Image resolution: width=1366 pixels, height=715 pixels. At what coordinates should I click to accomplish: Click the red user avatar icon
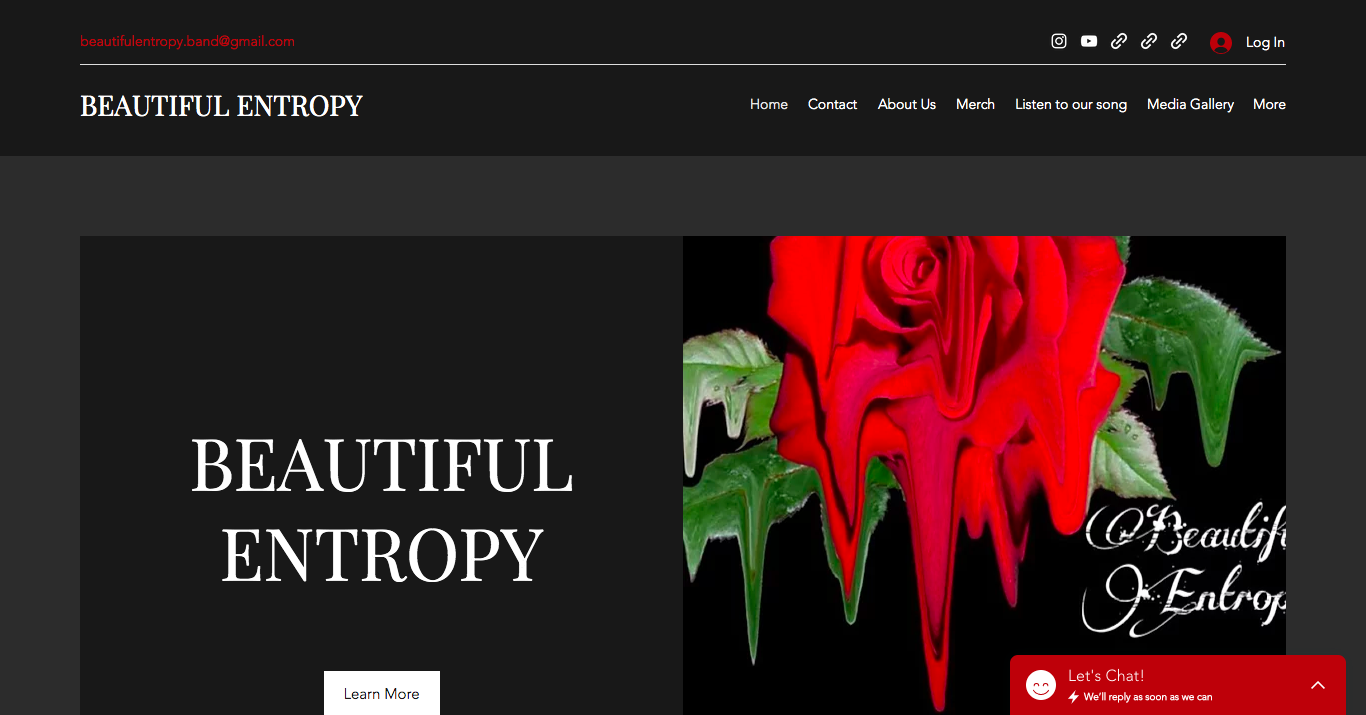tap(1221, 42)
